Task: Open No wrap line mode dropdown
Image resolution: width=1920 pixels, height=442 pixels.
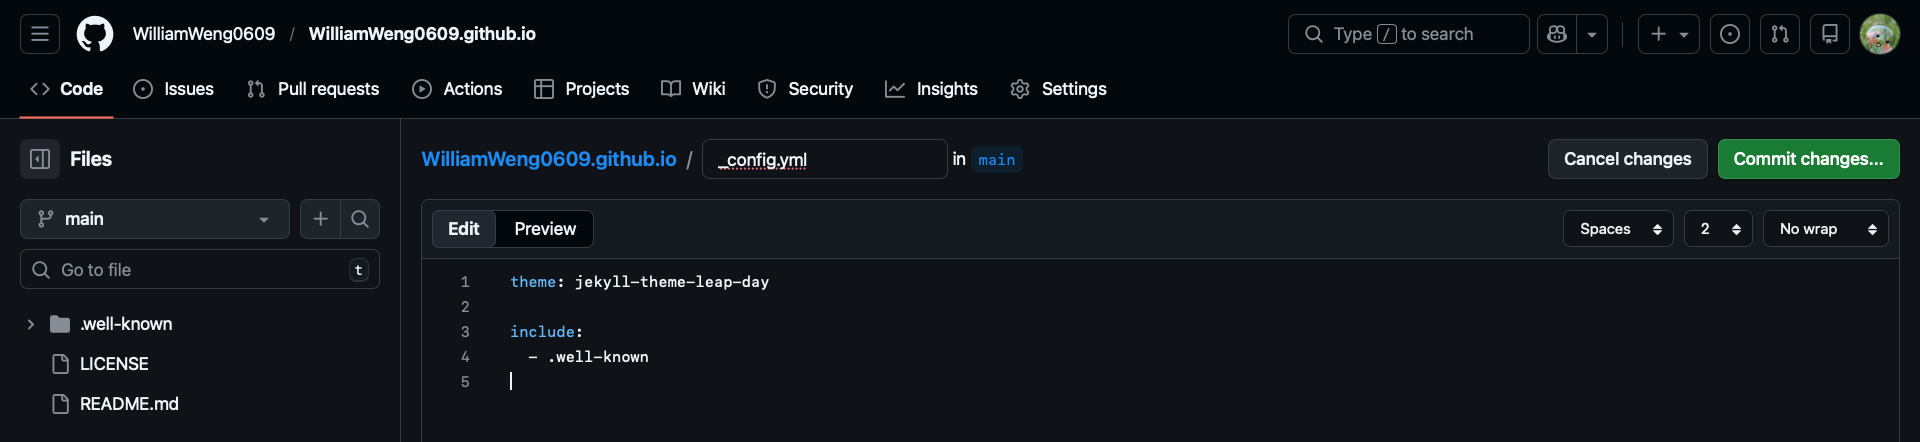Action: (x=1825, y=229)
